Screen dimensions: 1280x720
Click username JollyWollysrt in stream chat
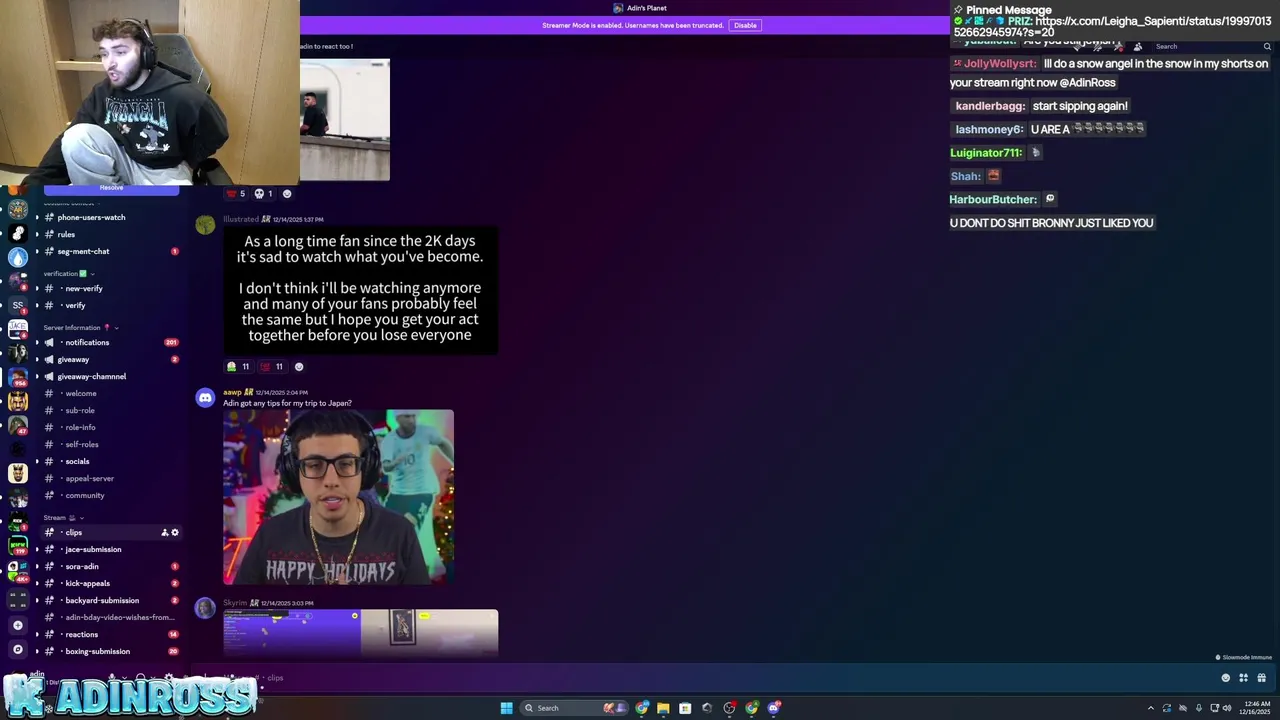pos(1000,63)
